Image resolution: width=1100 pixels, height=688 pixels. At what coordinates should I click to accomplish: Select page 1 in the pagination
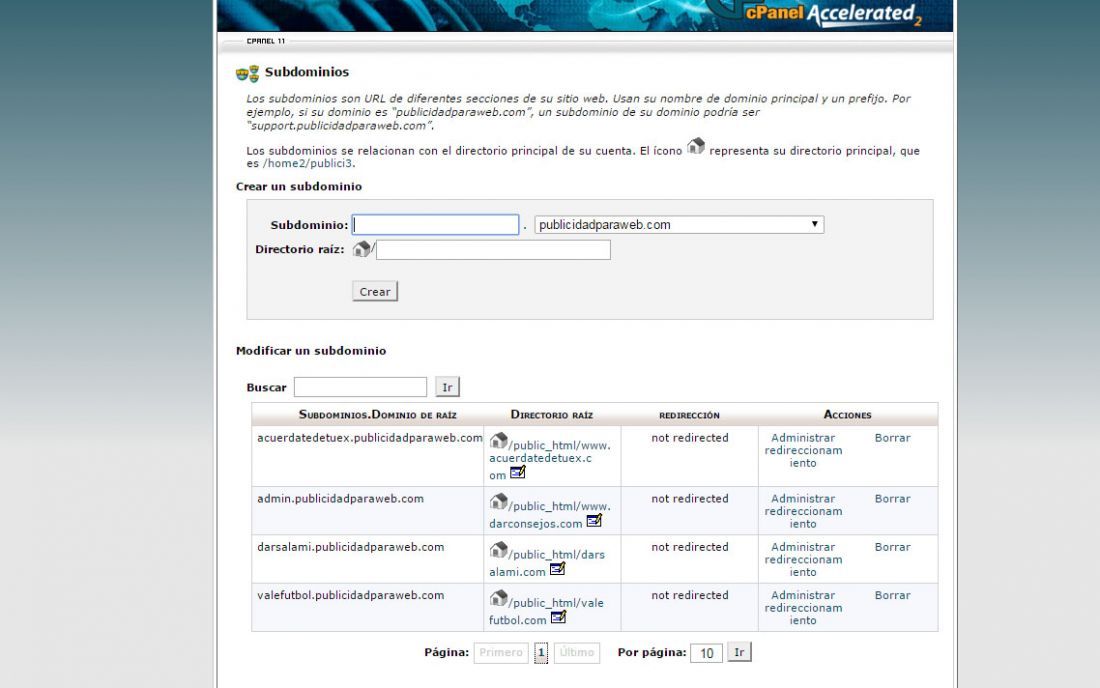[541, 653]
